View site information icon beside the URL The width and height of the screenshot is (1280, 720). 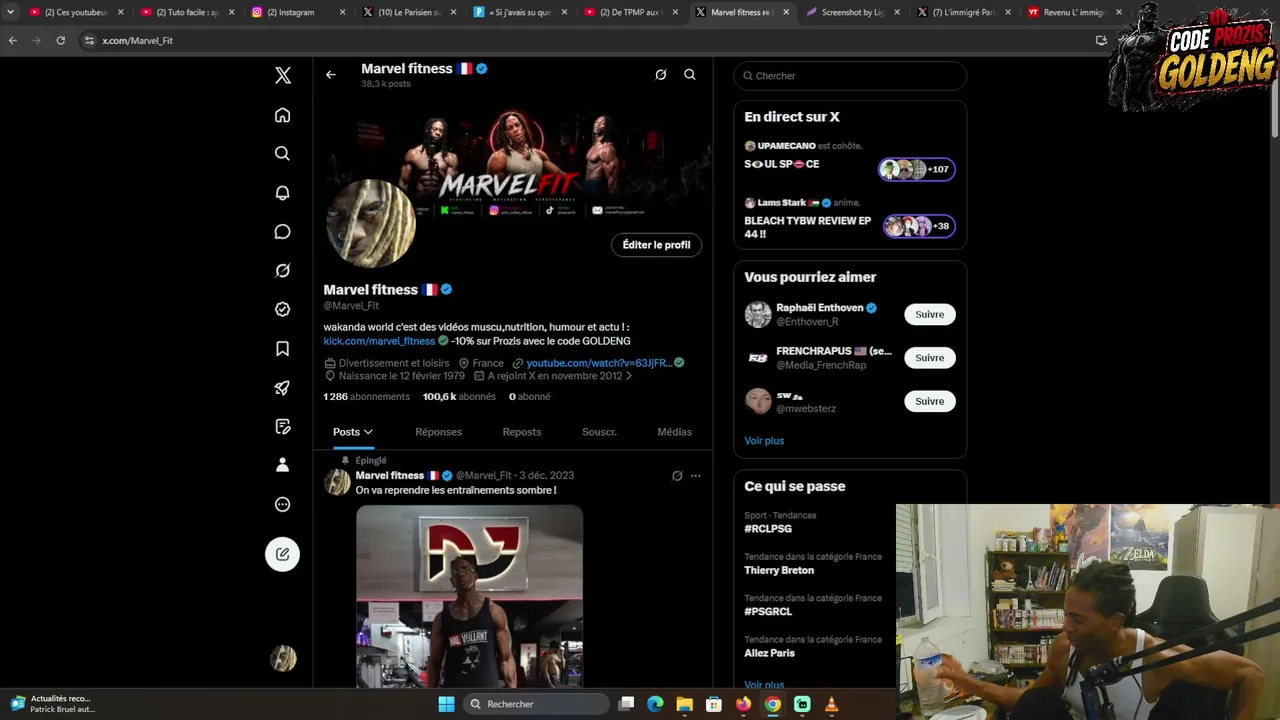pyautogui.click(x=89, y=40)
